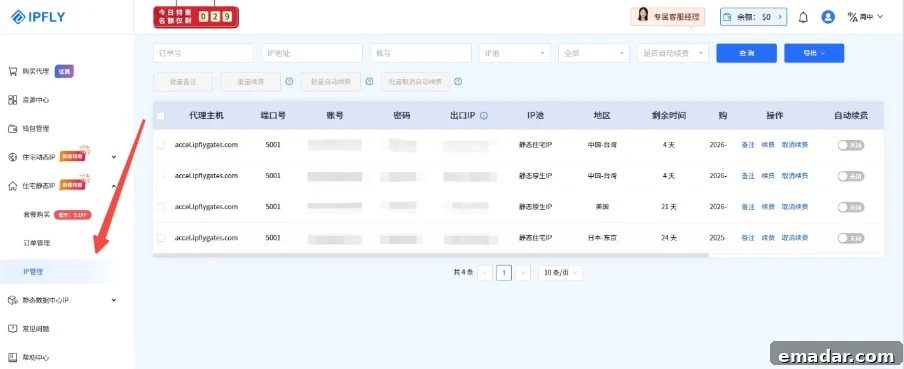Screen dimensions: 904x369
Task: Click 备注 in the 美国 row
Action: pos(748,207)
